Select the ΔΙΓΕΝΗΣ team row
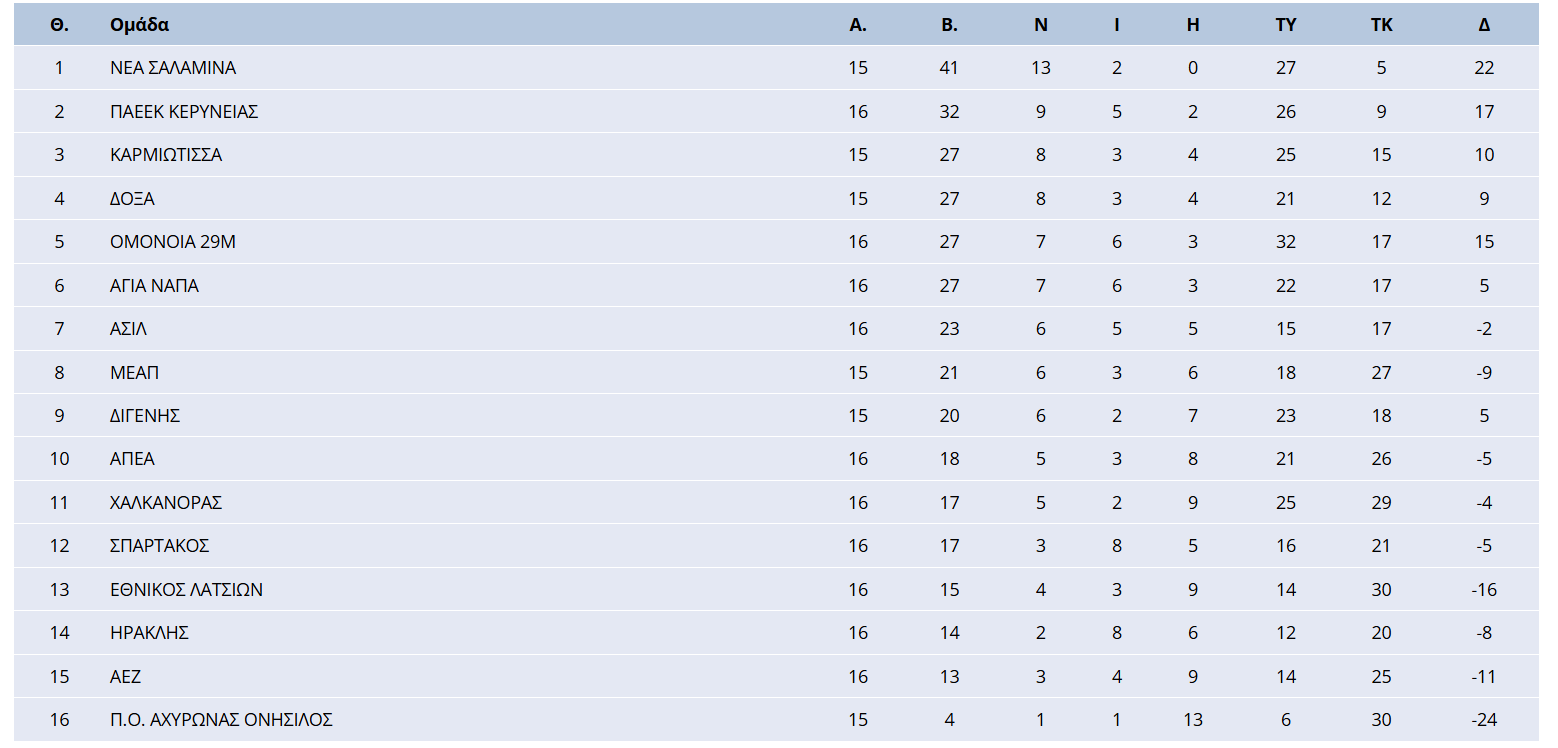1558x748 pixels. click(145, 416)
